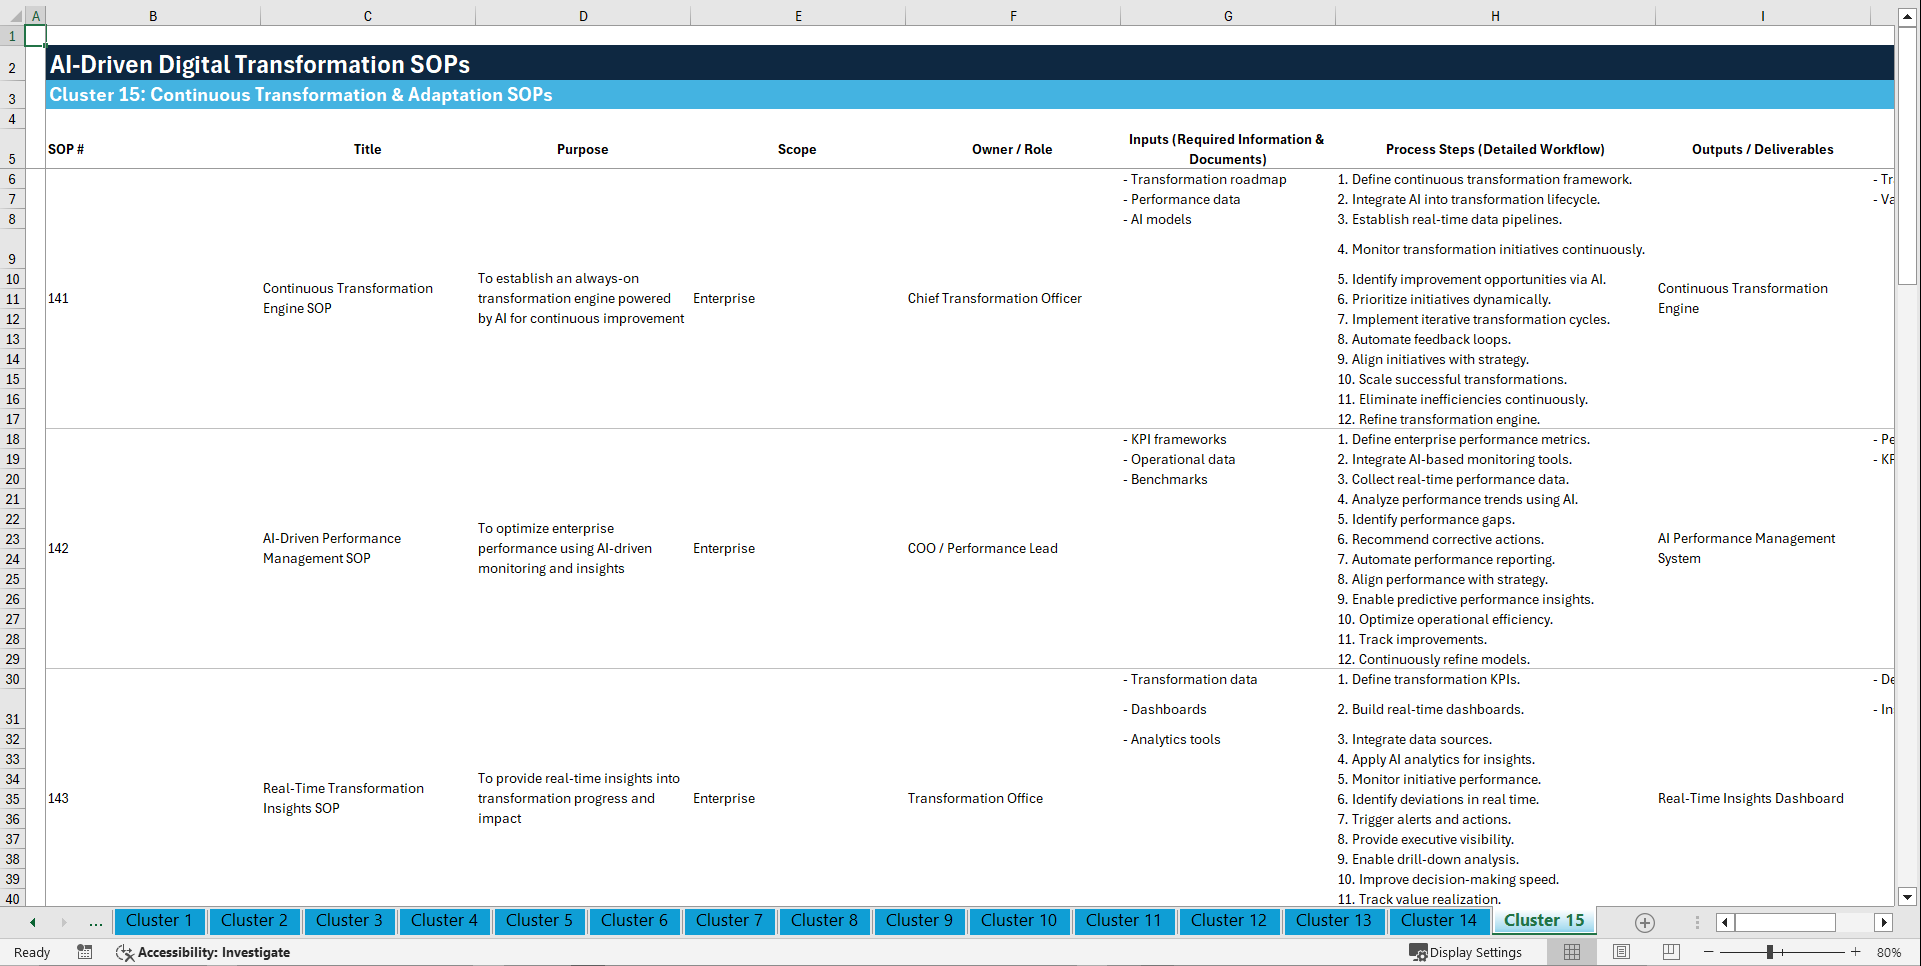Click the Zoom Out minus control
The width and height of the screenshot is (1921, 966).
1709,952
